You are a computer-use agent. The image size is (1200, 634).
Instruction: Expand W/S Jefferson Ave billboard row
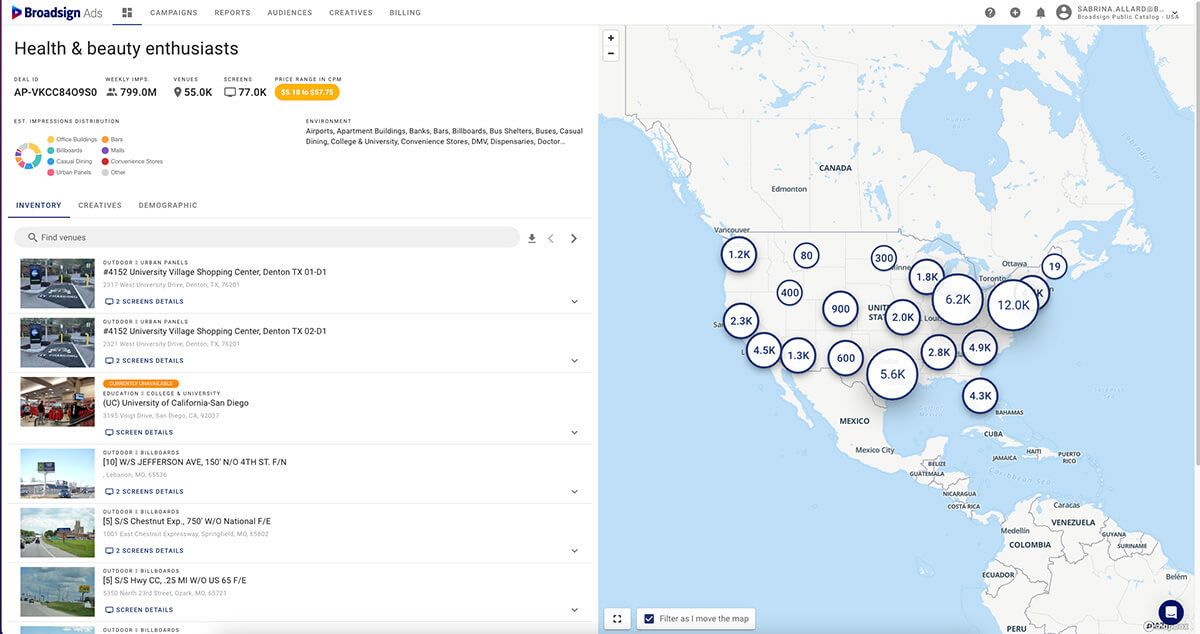click(574, 492)
